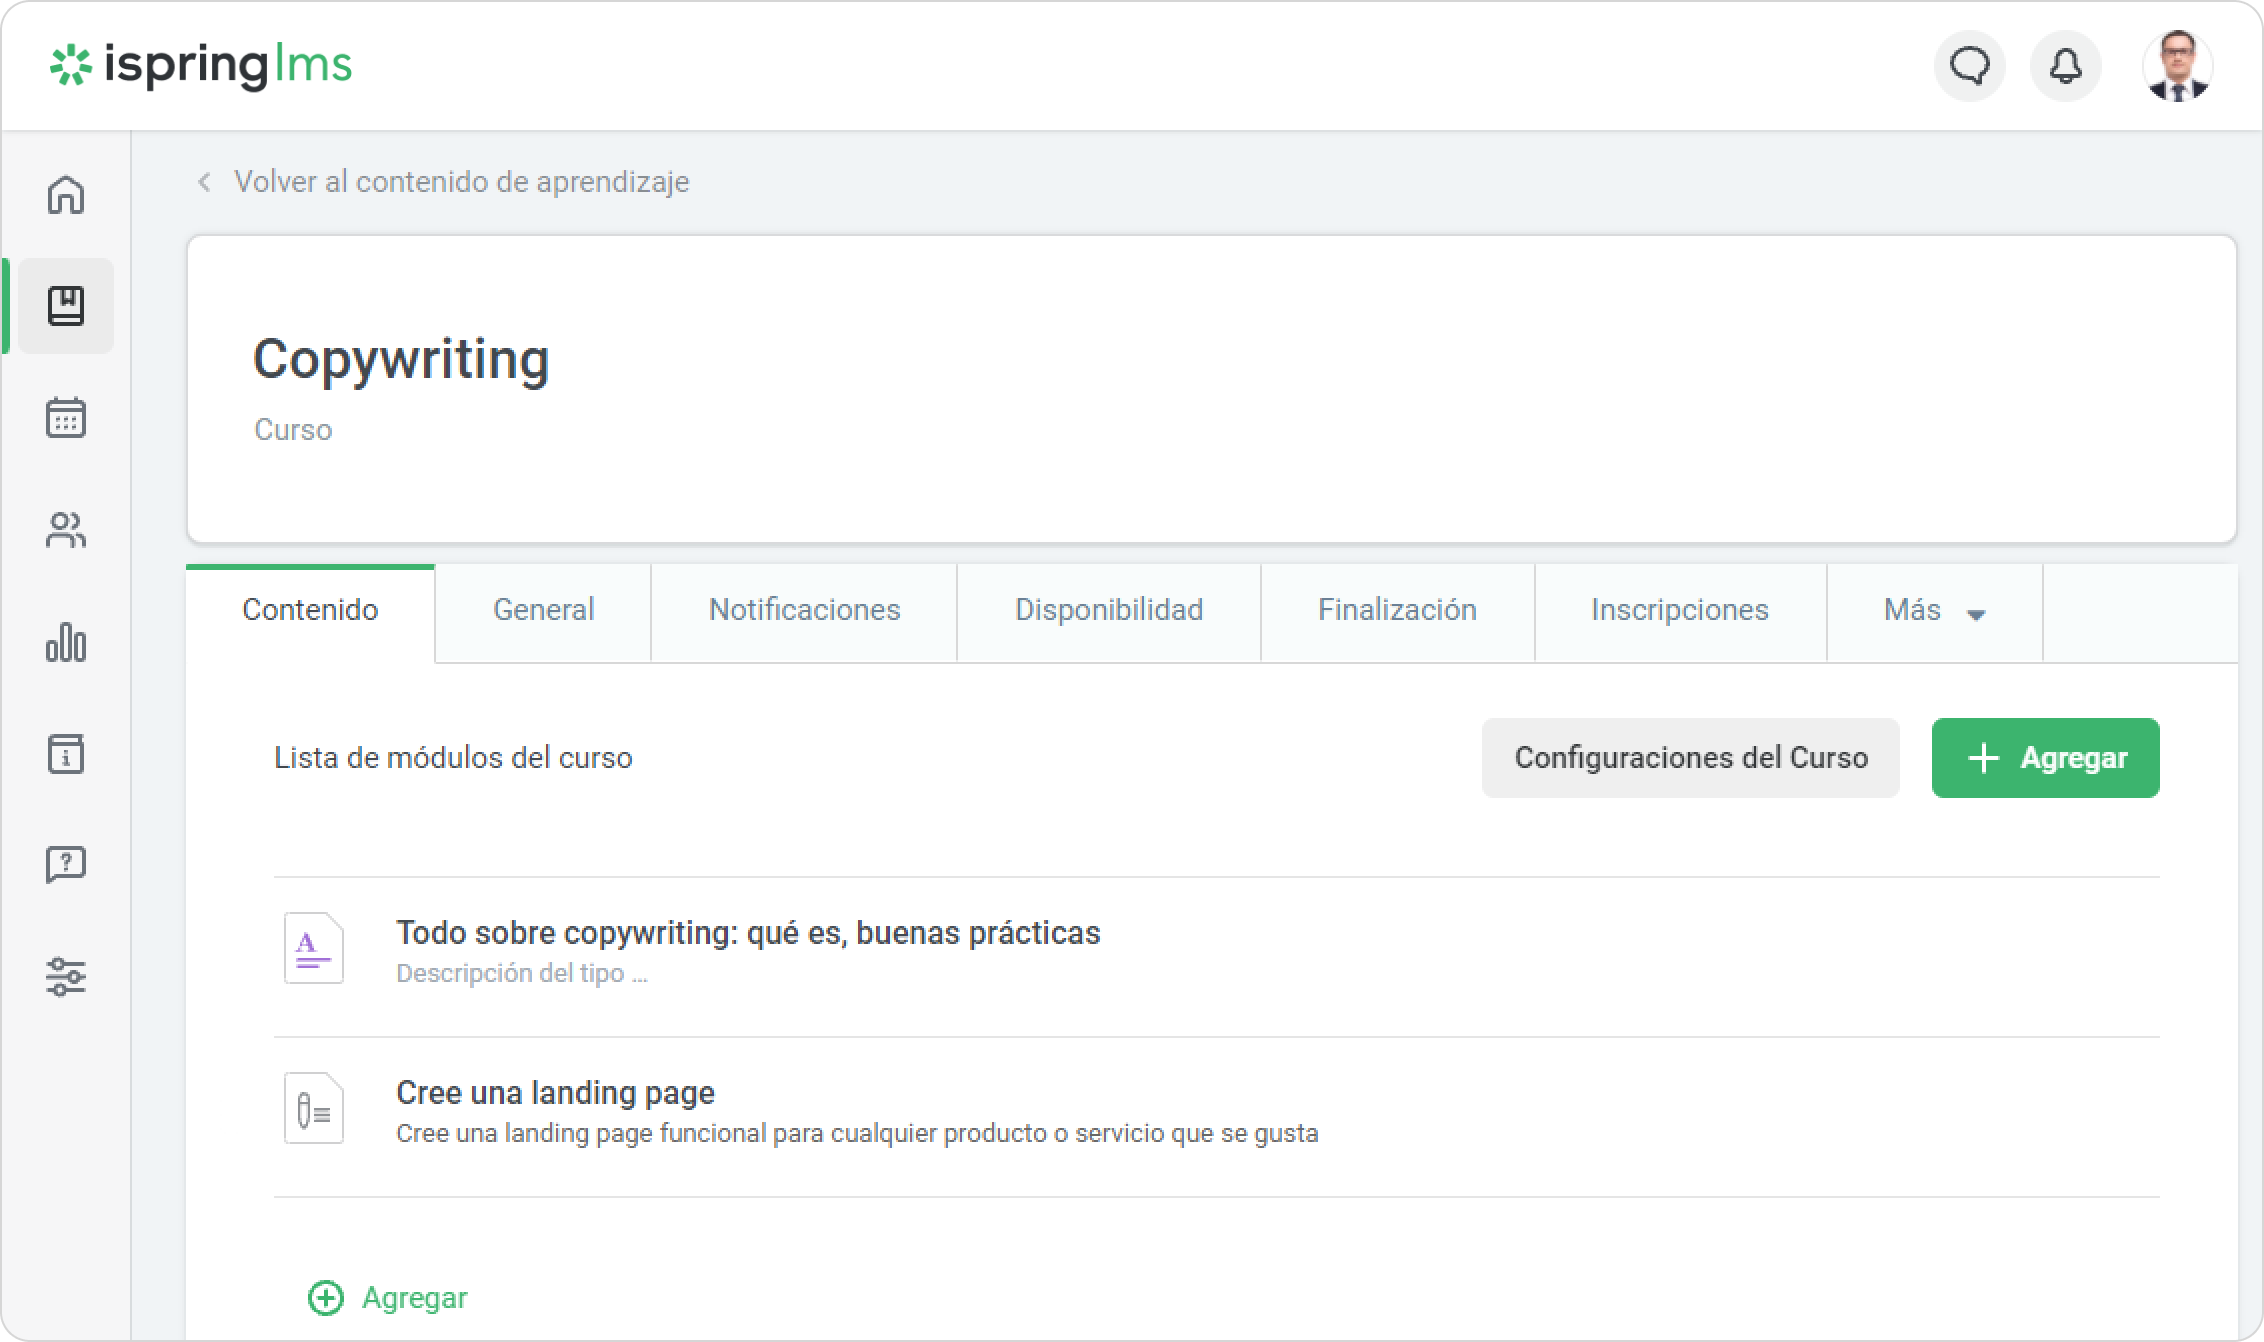Switch to the Notificaciones tab
2264x1342 pixels.
[x=804, y=610]
